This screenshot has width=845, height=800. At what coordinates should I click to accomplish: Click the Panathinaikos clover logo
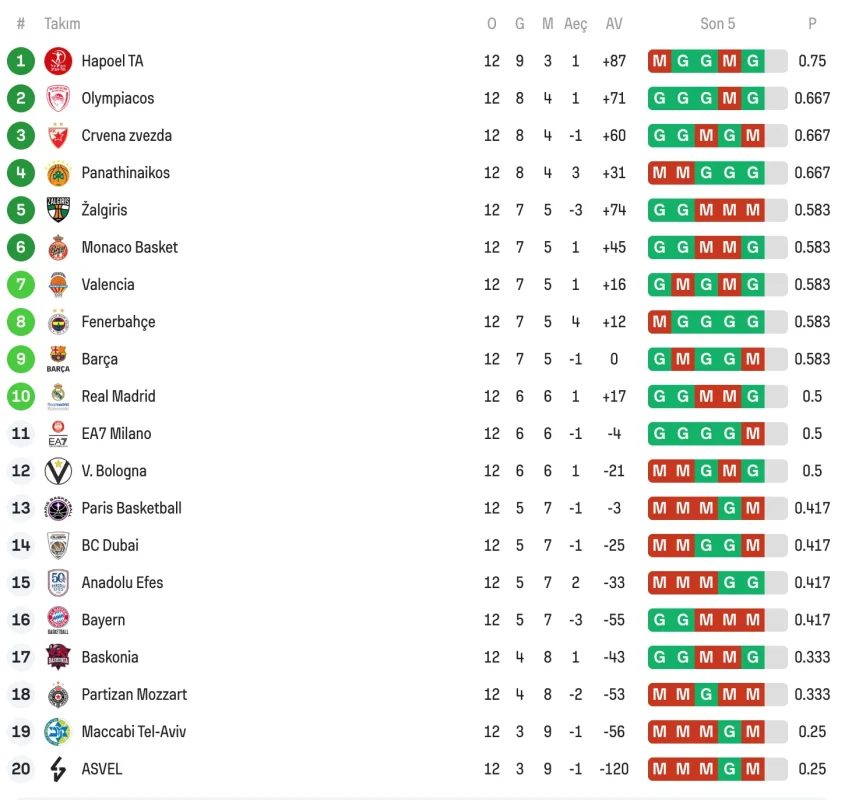point(58,173)
